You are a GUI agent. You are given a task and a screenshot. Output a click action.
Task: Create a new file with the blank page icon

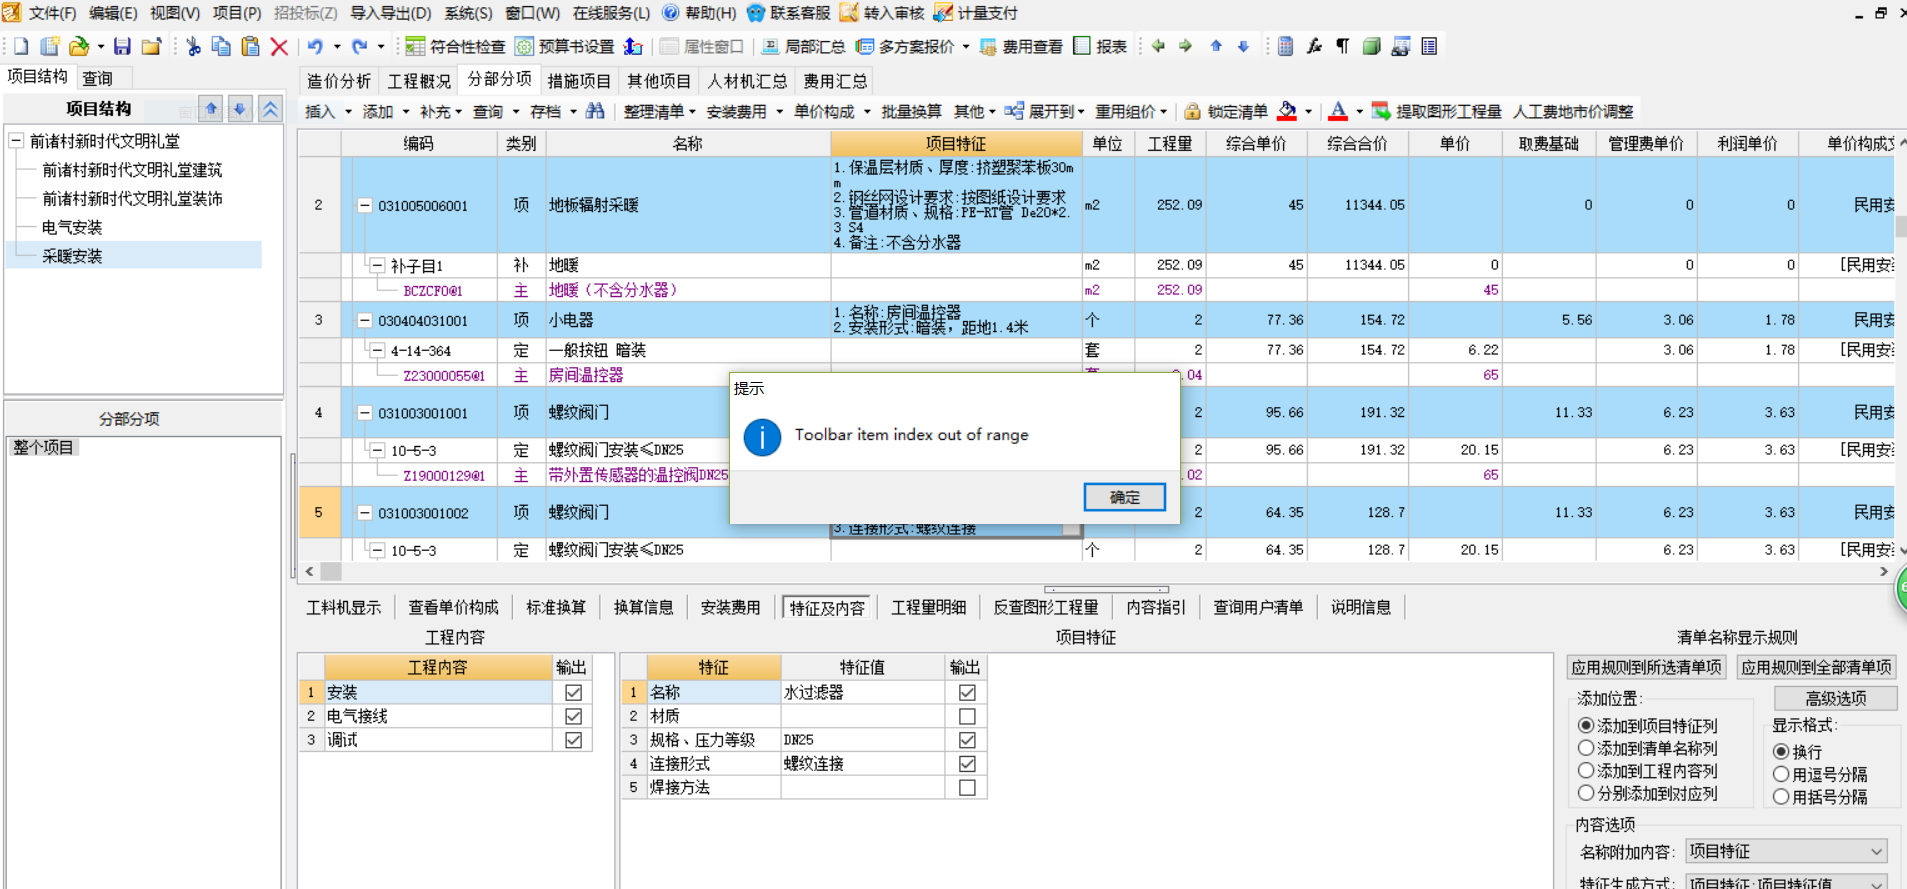pos(20,46)
